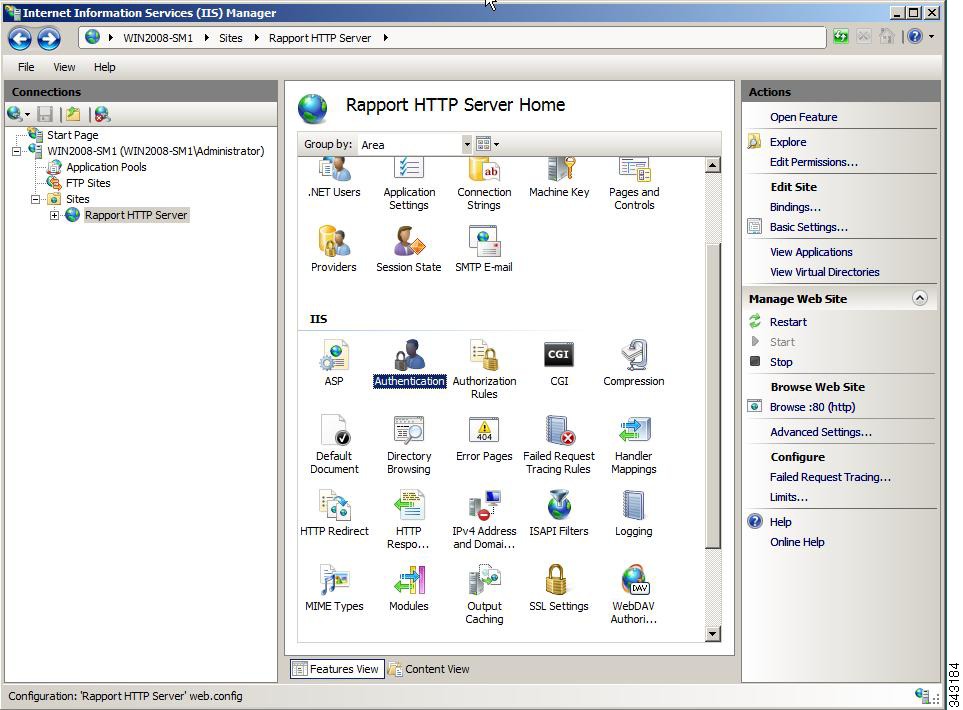The image size is (963, 710).
Task: Collapse the Manage Web Site section
Action: tap(919, 298)
